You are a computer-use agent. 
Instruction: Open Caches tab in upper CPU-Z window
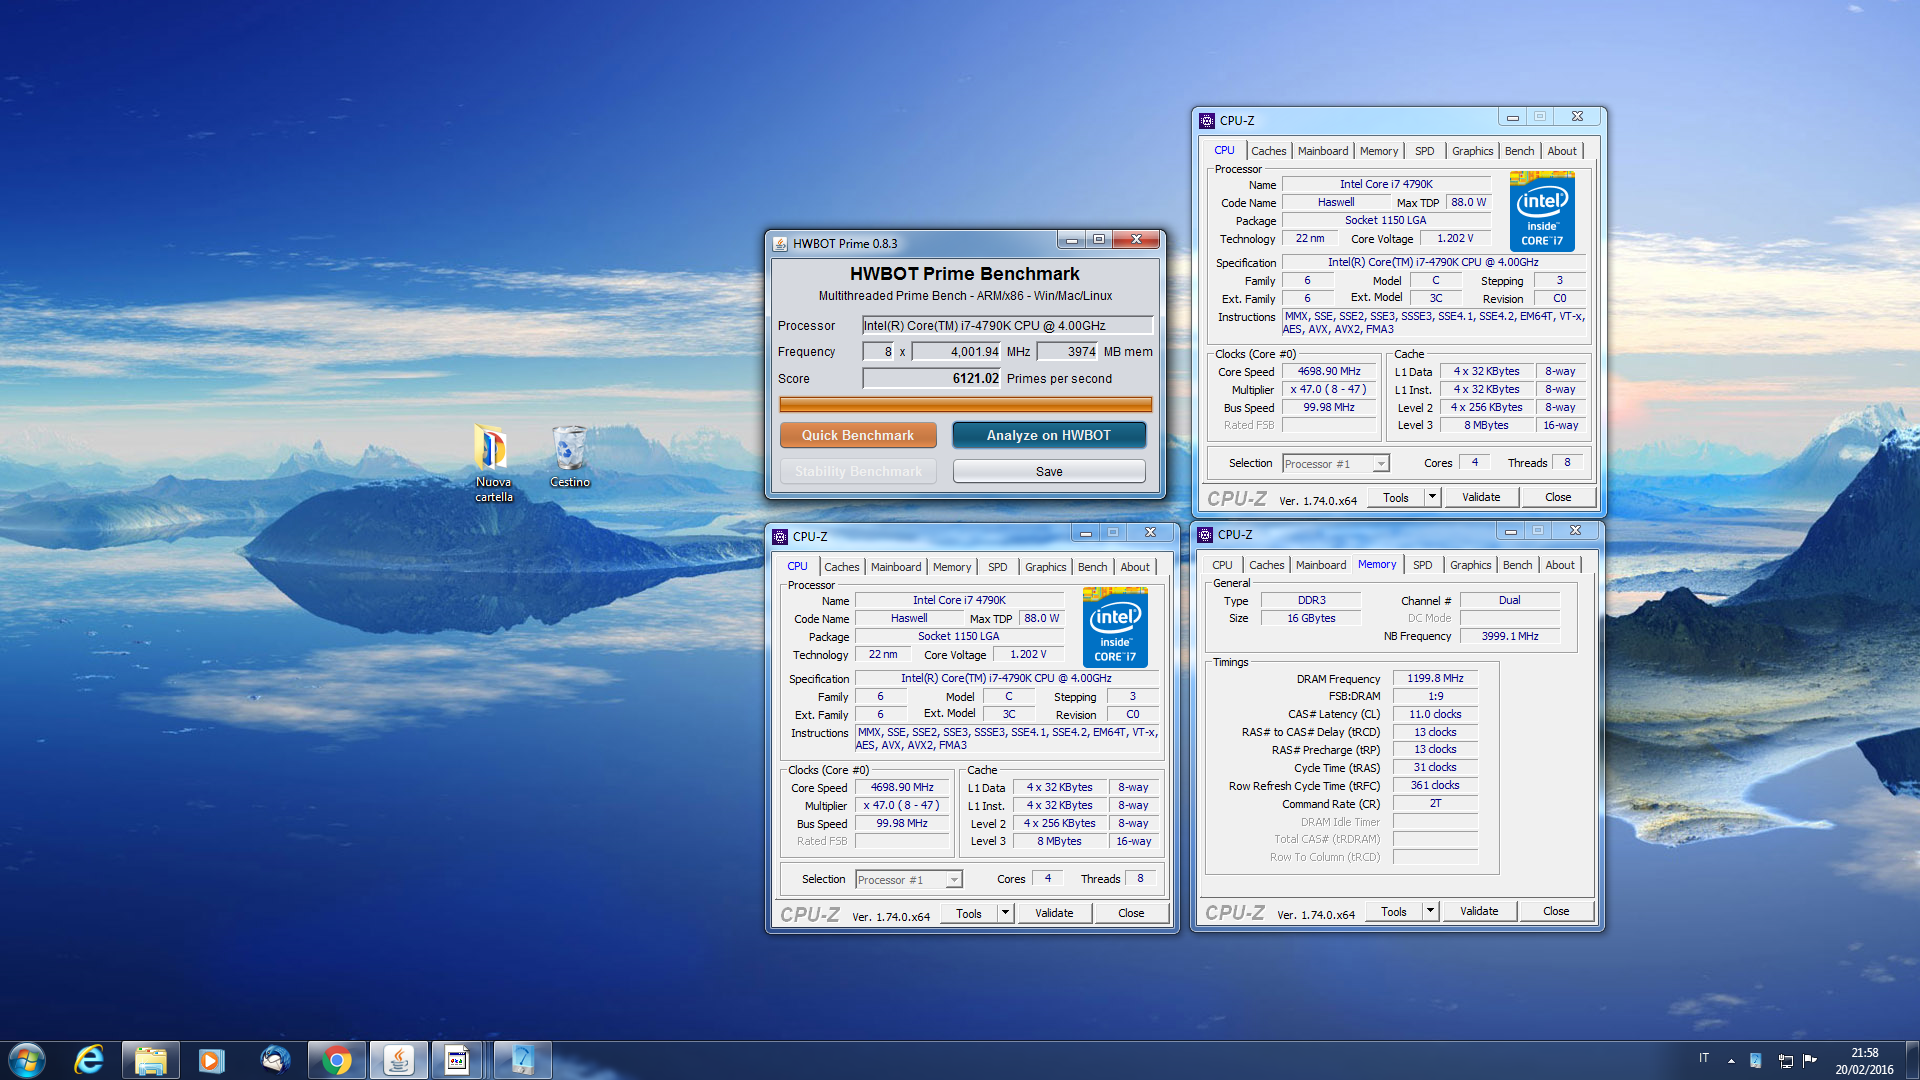pos(1268,151)
